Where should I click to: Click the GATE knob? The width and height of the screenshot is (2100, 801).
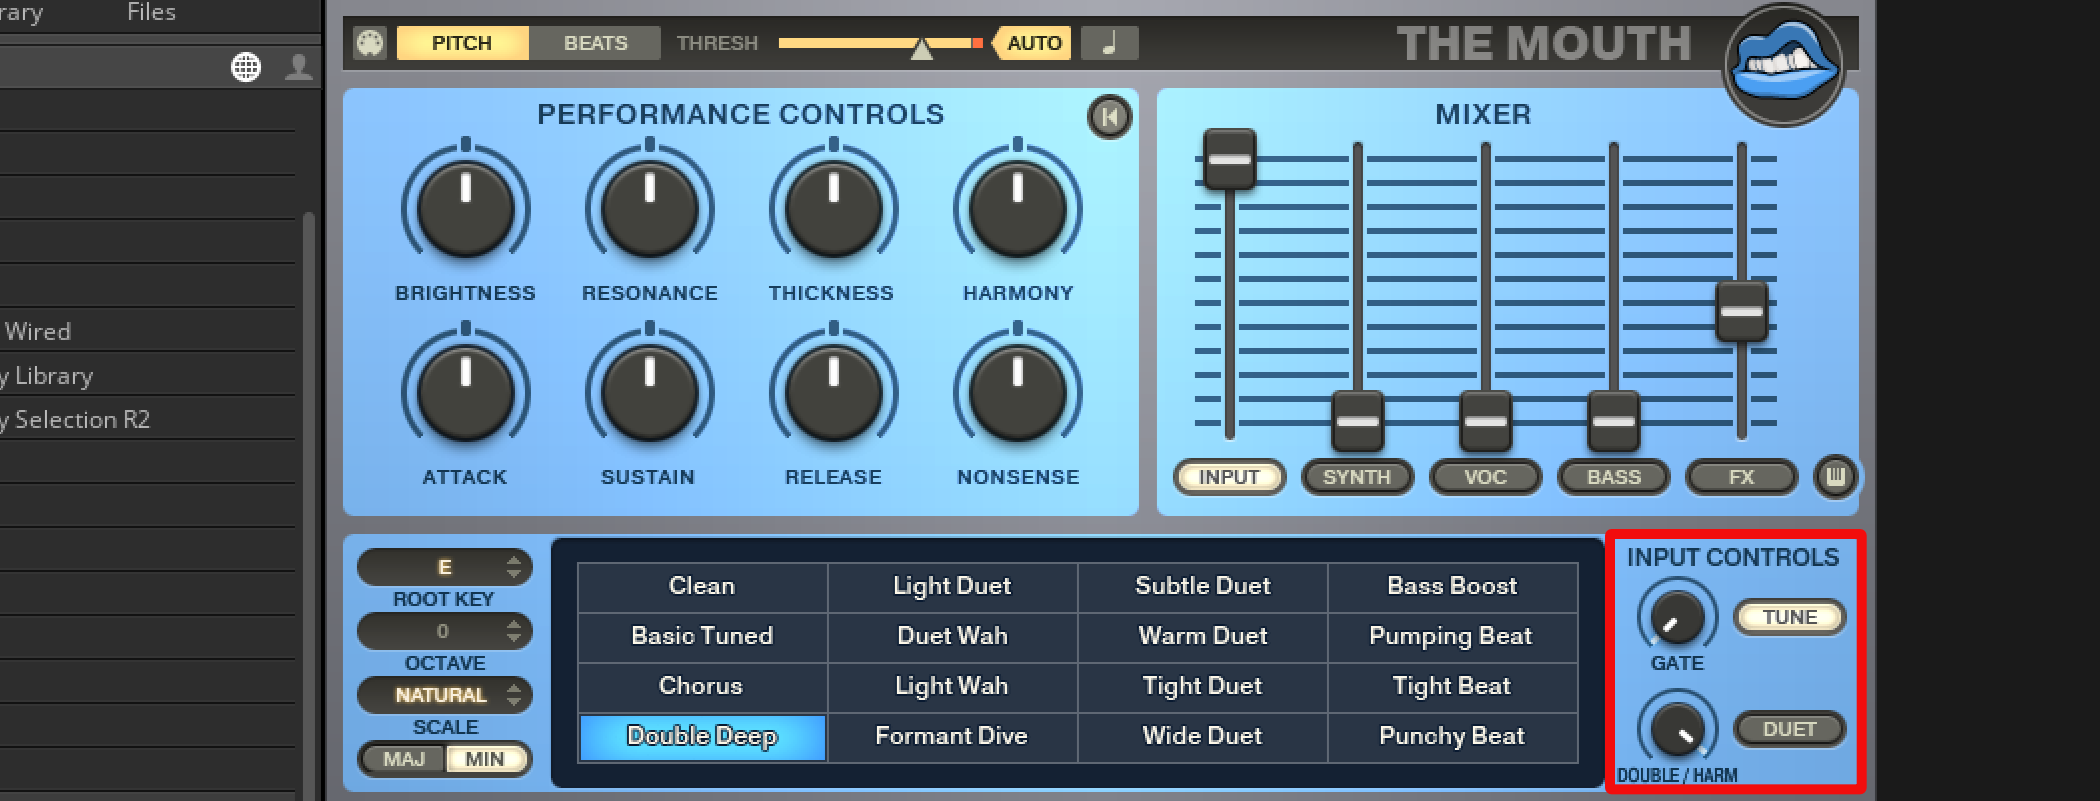tap(1677, 617)
